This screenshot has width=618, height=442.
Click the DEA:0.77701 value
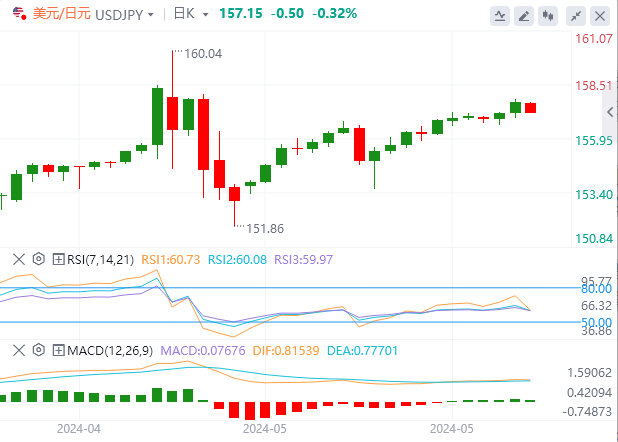coord(362,351)
